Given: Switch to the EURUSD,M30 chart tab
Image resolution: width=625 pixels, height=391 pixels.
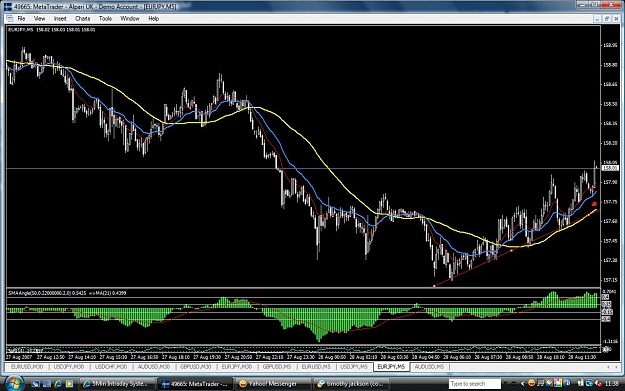Looking at the screenshot, I should pos(27,367).
